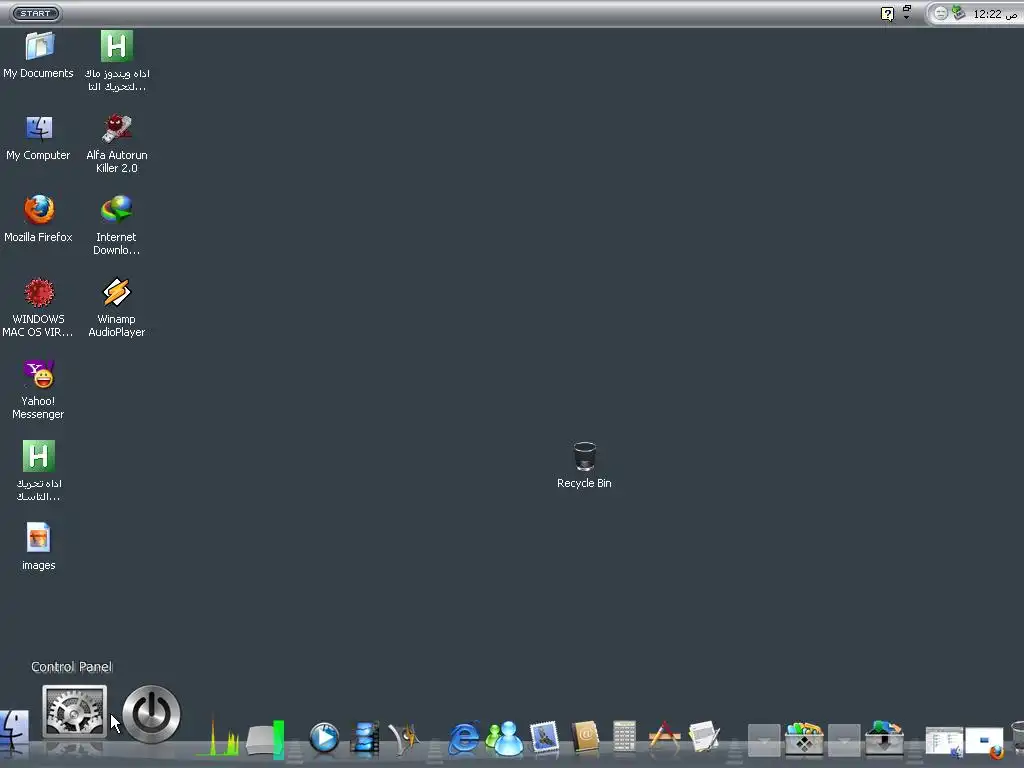Click the round face tray icon
1024x768 pixels.
[x=940, y=14]
